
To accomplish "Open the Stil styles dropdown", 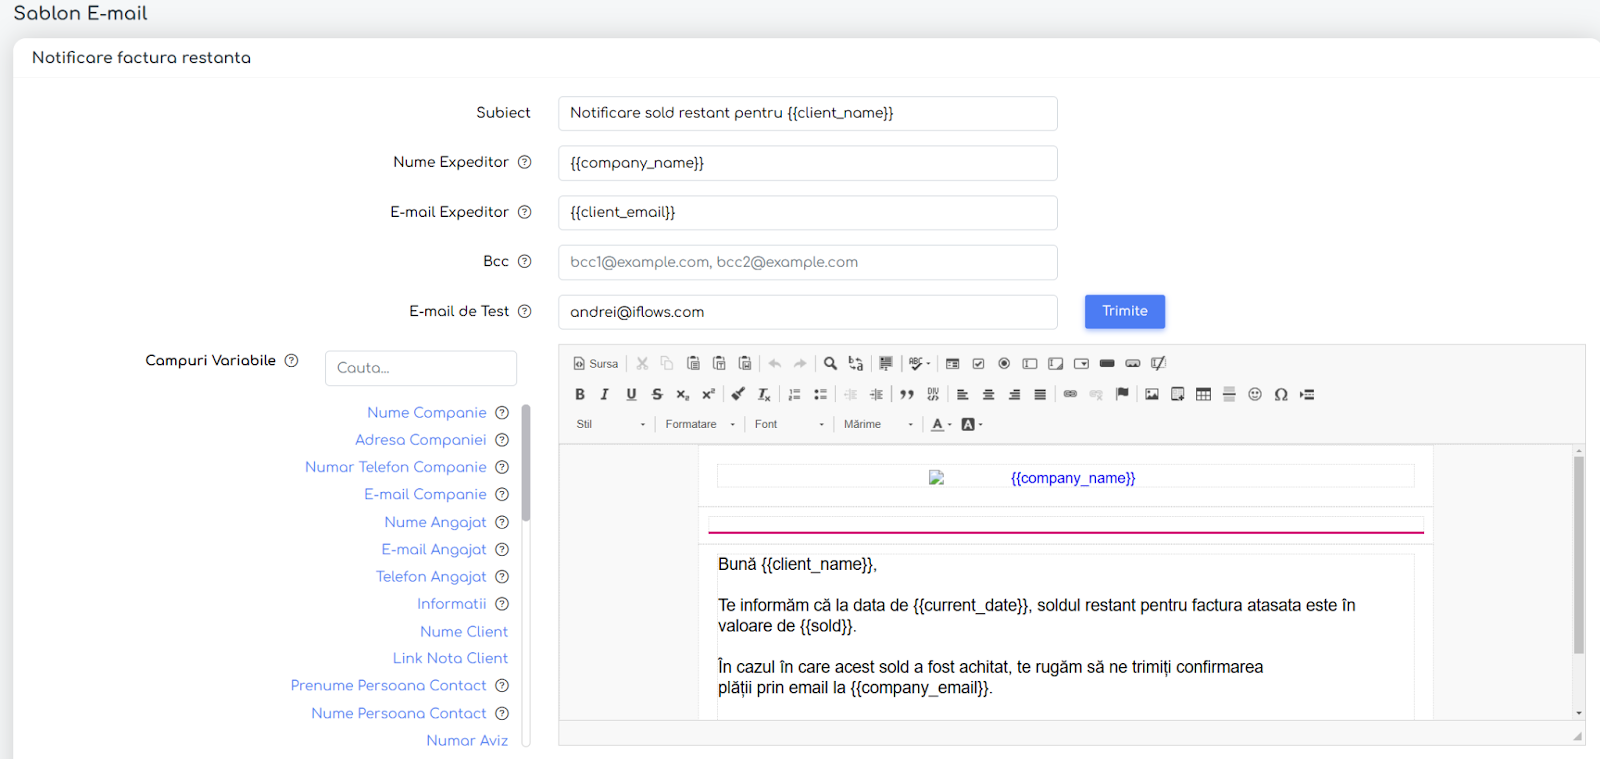I will click(x=610, y=424).
